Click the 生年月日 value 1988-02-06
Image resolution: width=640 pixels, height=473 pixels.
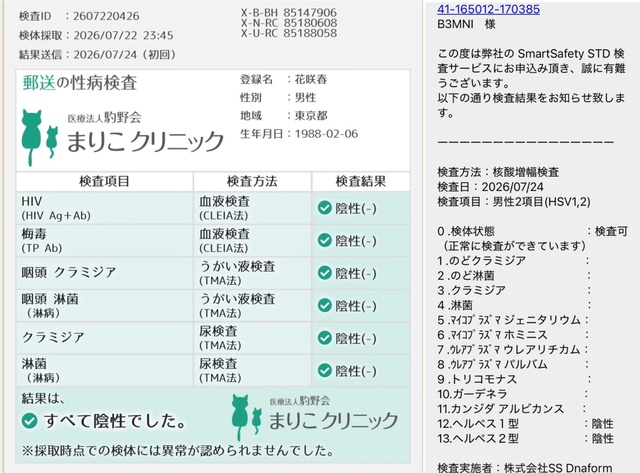(x=326, y=134)
